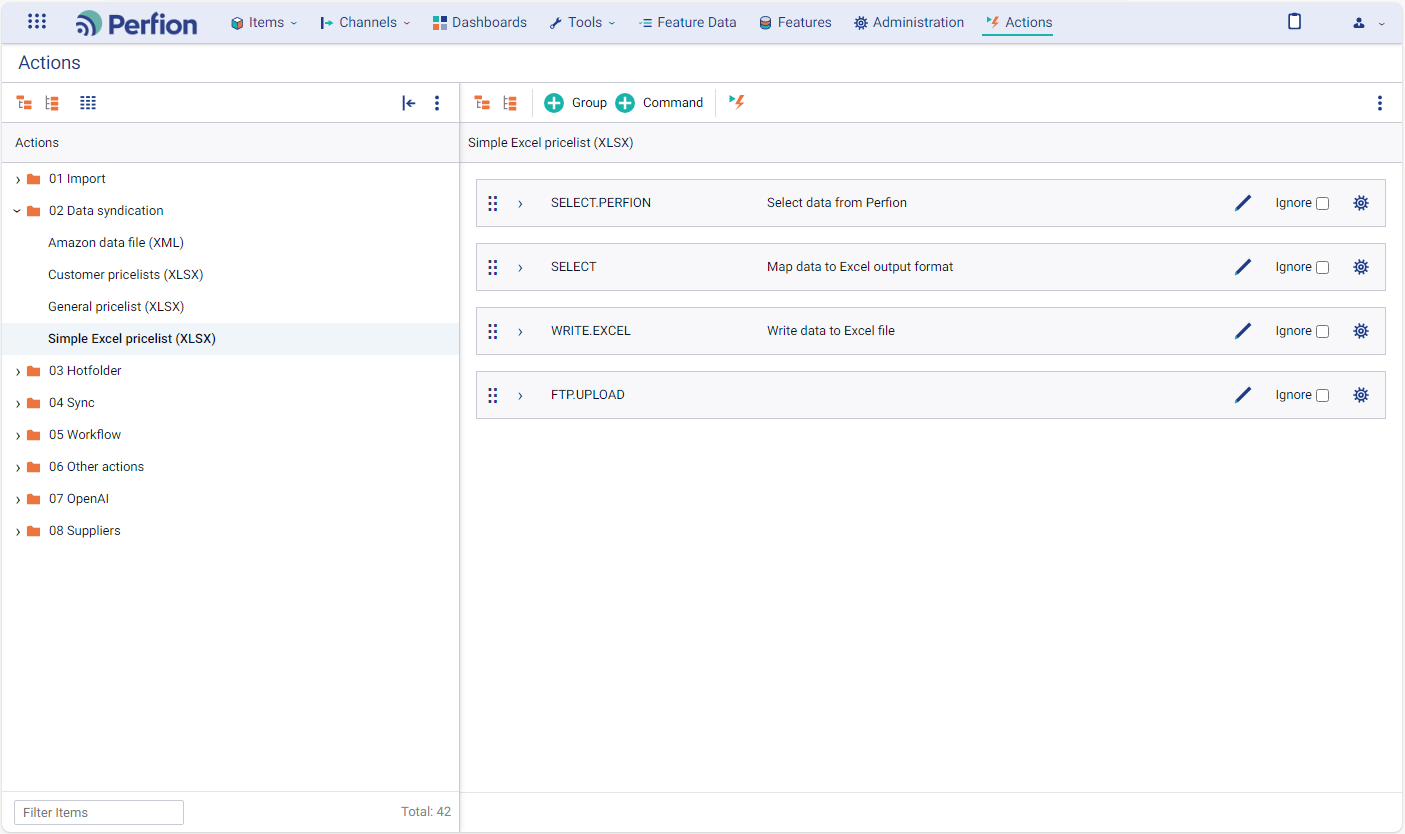Open settings gear for WRITE.EXCEL
The height and width of the screenshot is (834, 1405).
pyautogui.click(x=1361, y=331)
